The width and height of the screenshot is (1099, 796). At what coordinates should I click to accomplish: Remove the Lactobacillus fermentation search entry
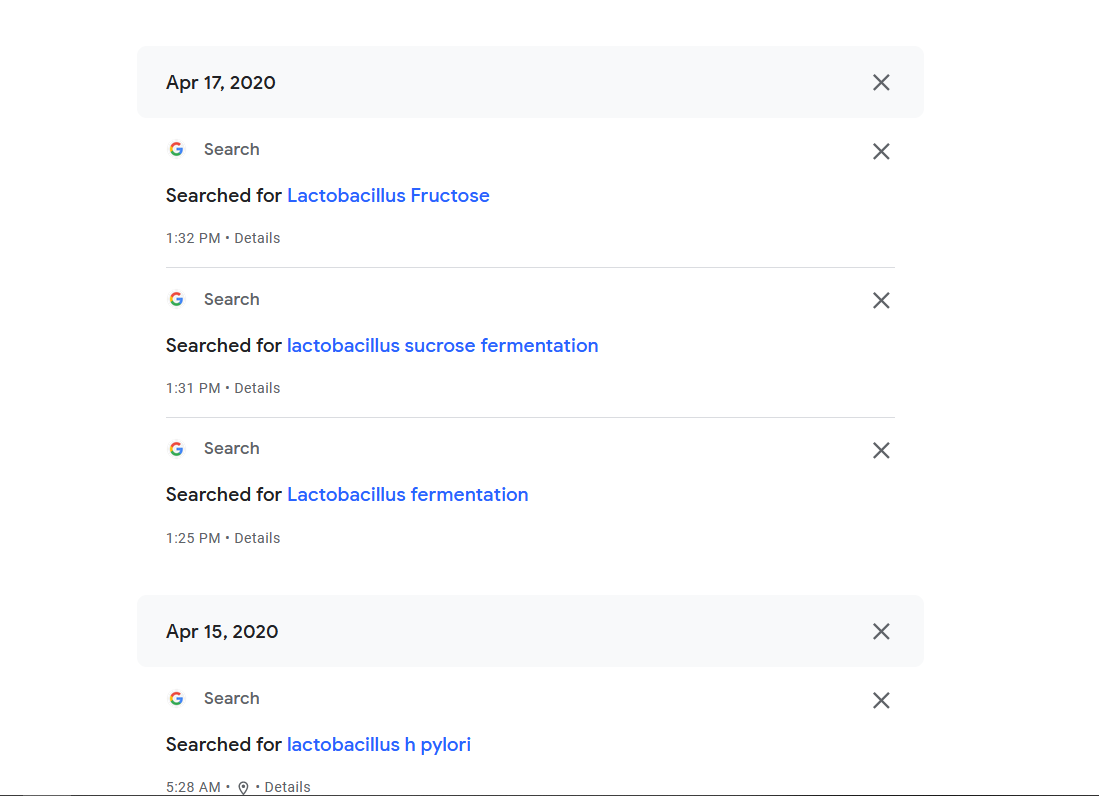[x=881, y=451]
